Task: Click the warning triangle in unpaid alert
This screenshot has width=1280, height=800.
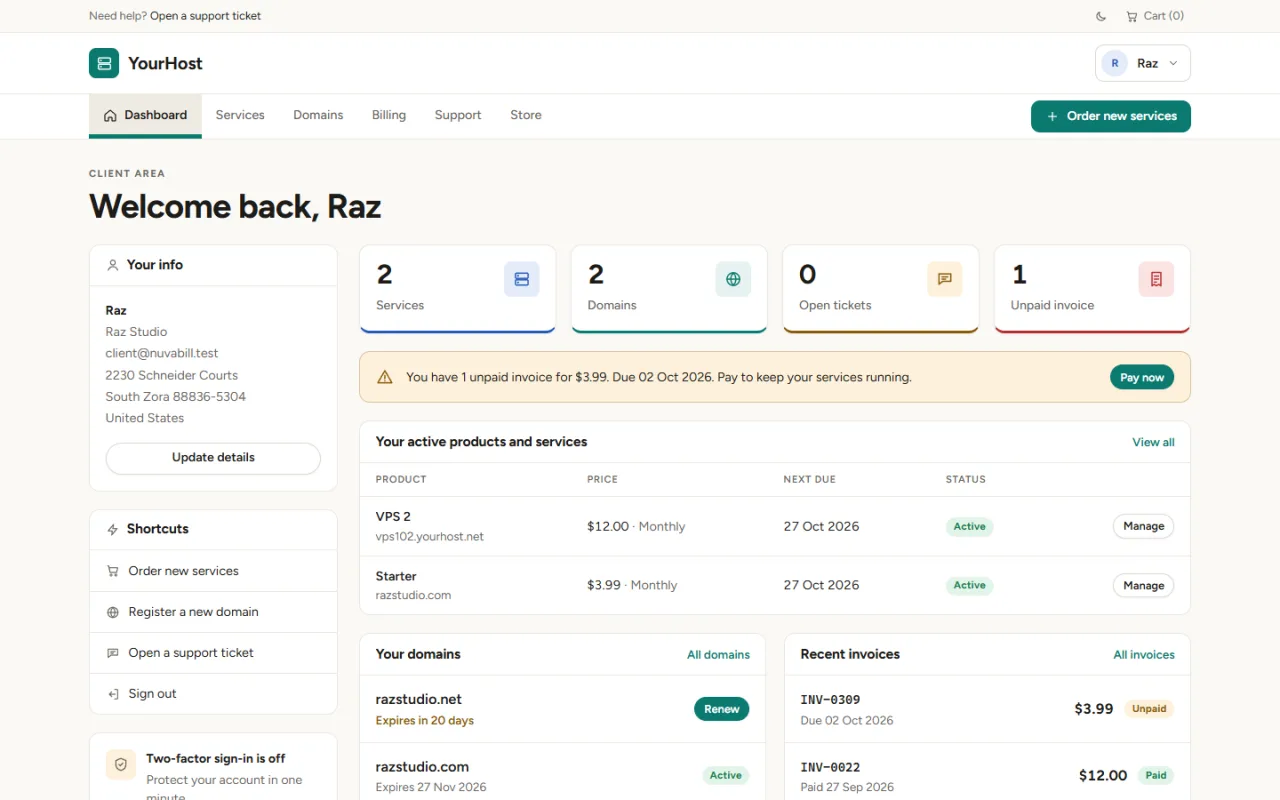Action: pyautogui.click(x=385, y=377)
